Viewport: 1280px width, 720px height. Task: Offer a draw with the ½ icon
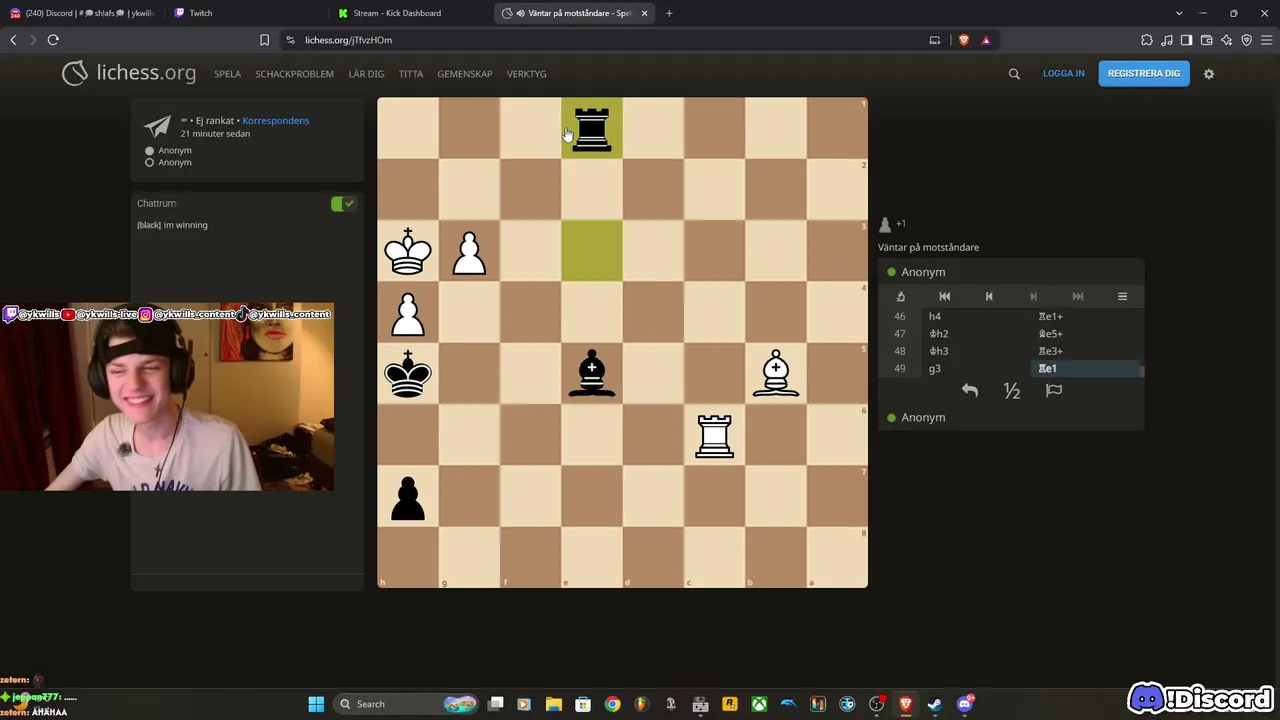click(x=1012, y=391)
